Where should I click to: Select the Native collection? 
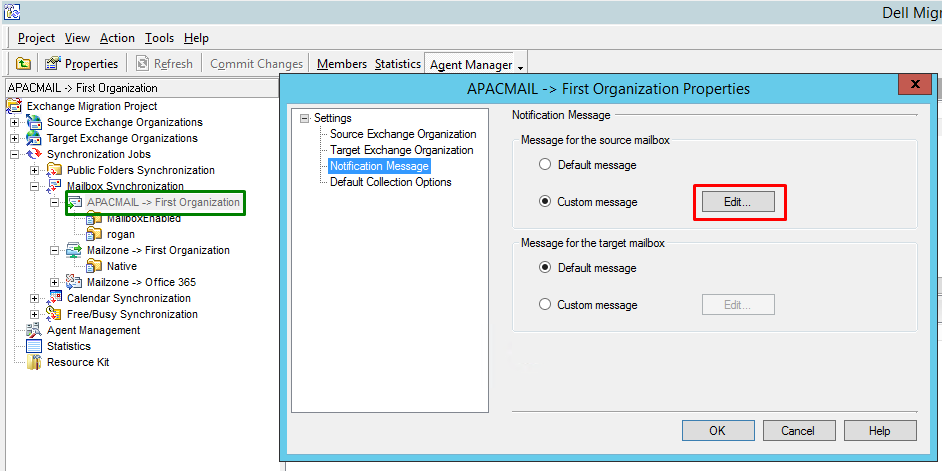click(x=122, y=266)
